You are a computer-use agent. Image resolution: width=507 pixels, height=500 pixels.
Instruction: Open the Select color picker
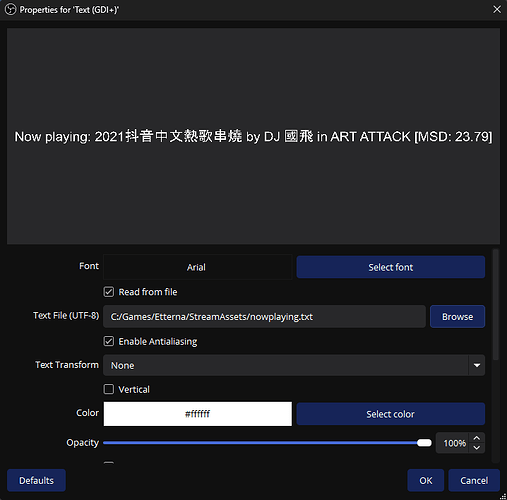pos(391,414)
